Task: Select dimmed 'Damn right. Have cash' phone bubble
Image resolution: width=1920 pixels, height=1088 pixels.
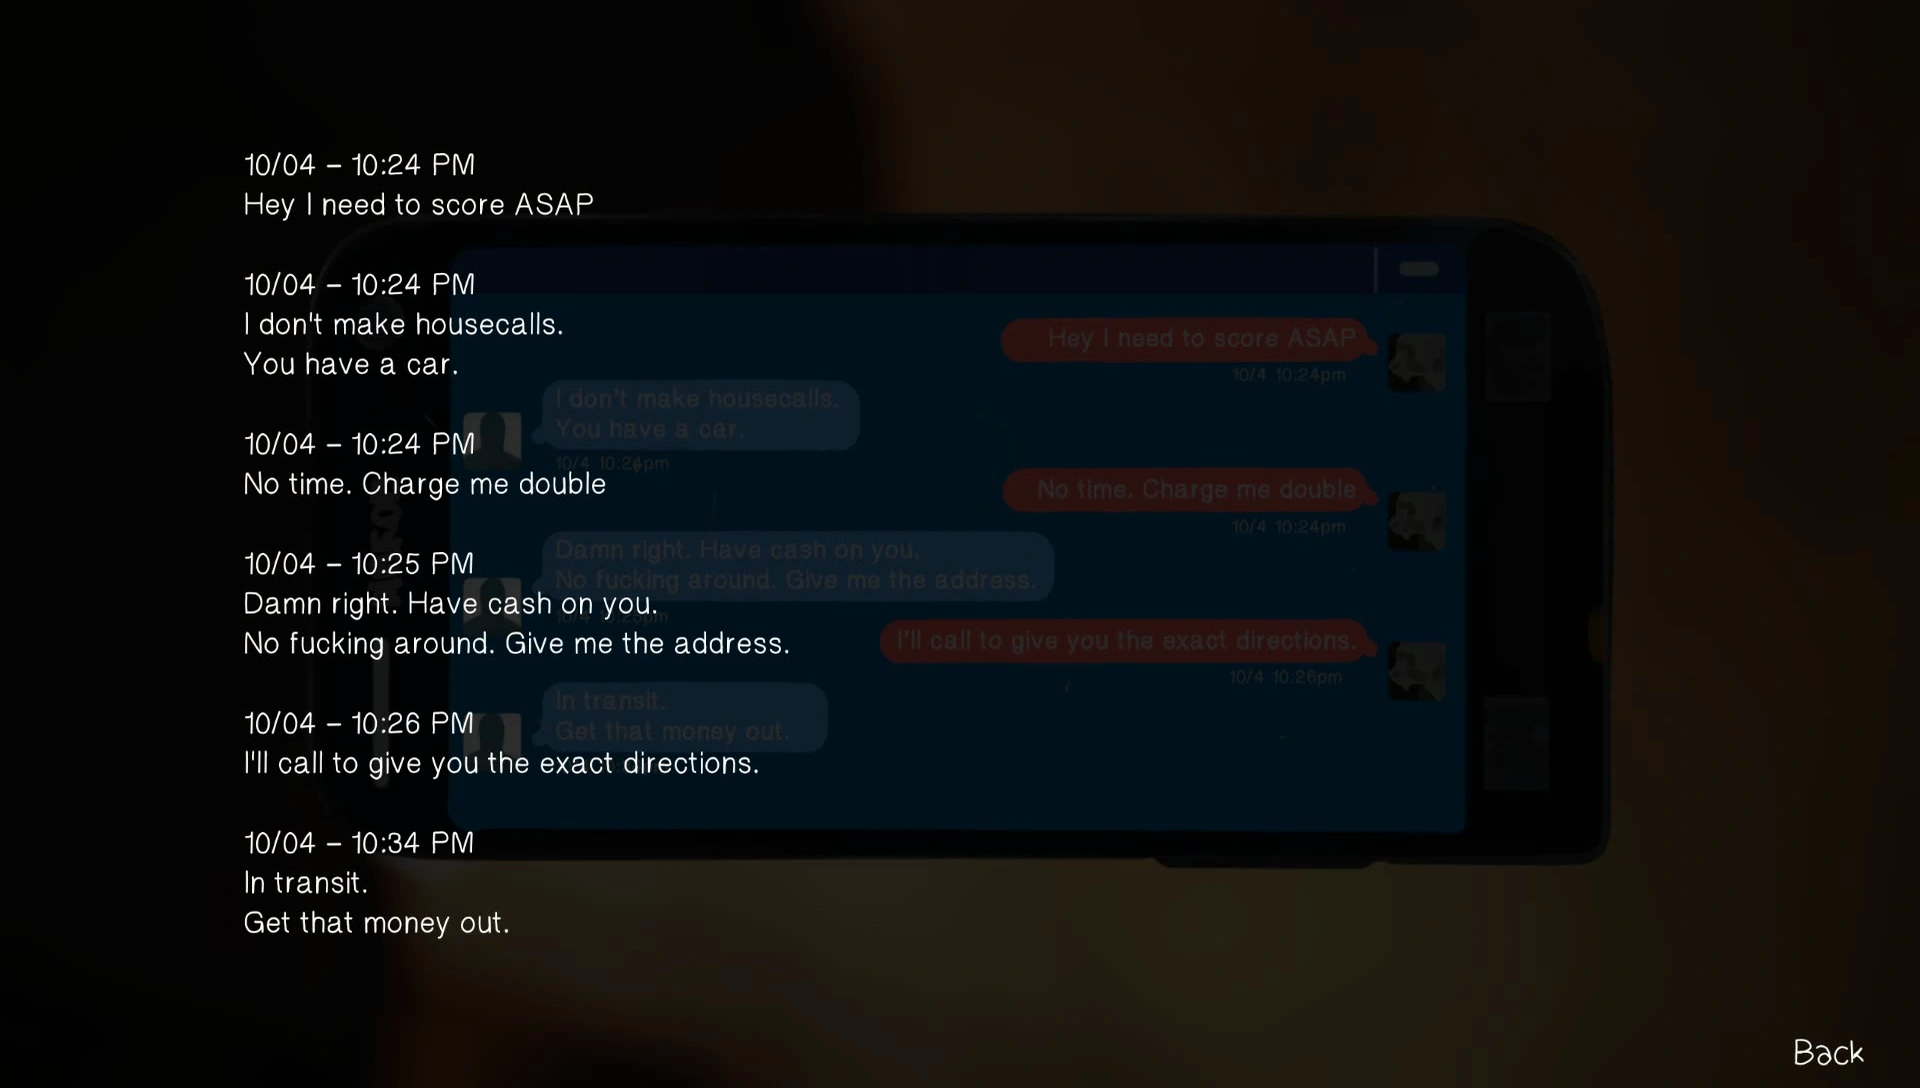Action: 797,565
